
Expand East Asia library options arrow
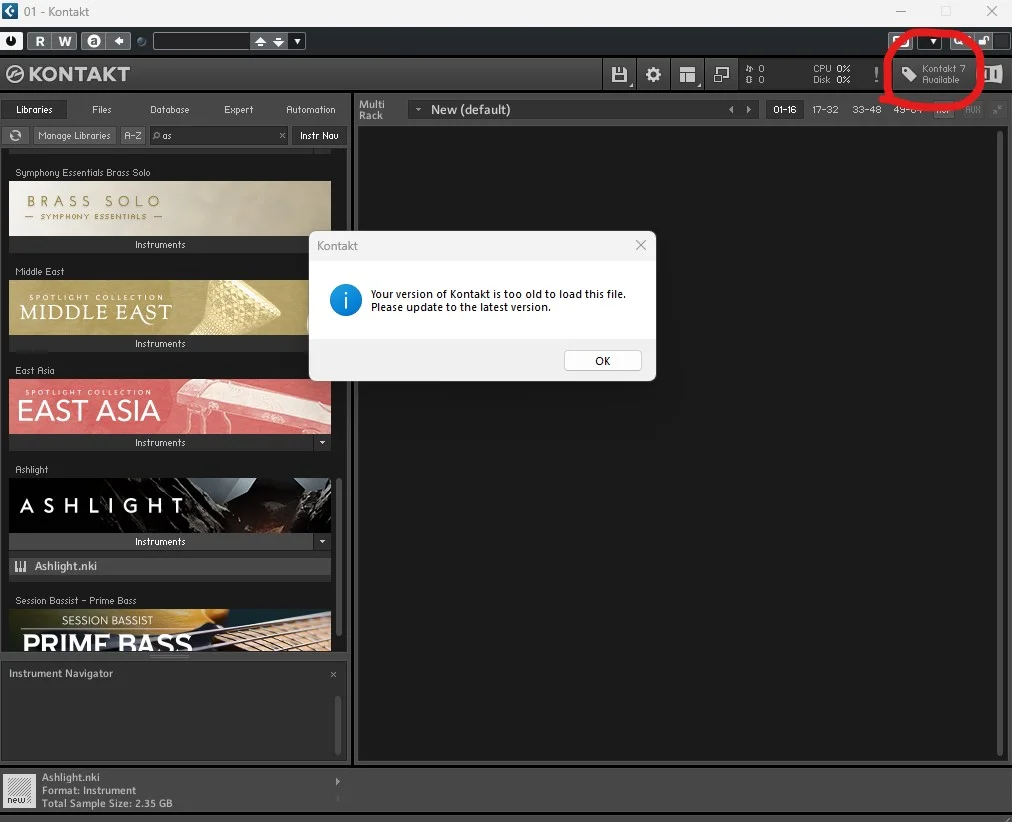[x=322, y=443]
